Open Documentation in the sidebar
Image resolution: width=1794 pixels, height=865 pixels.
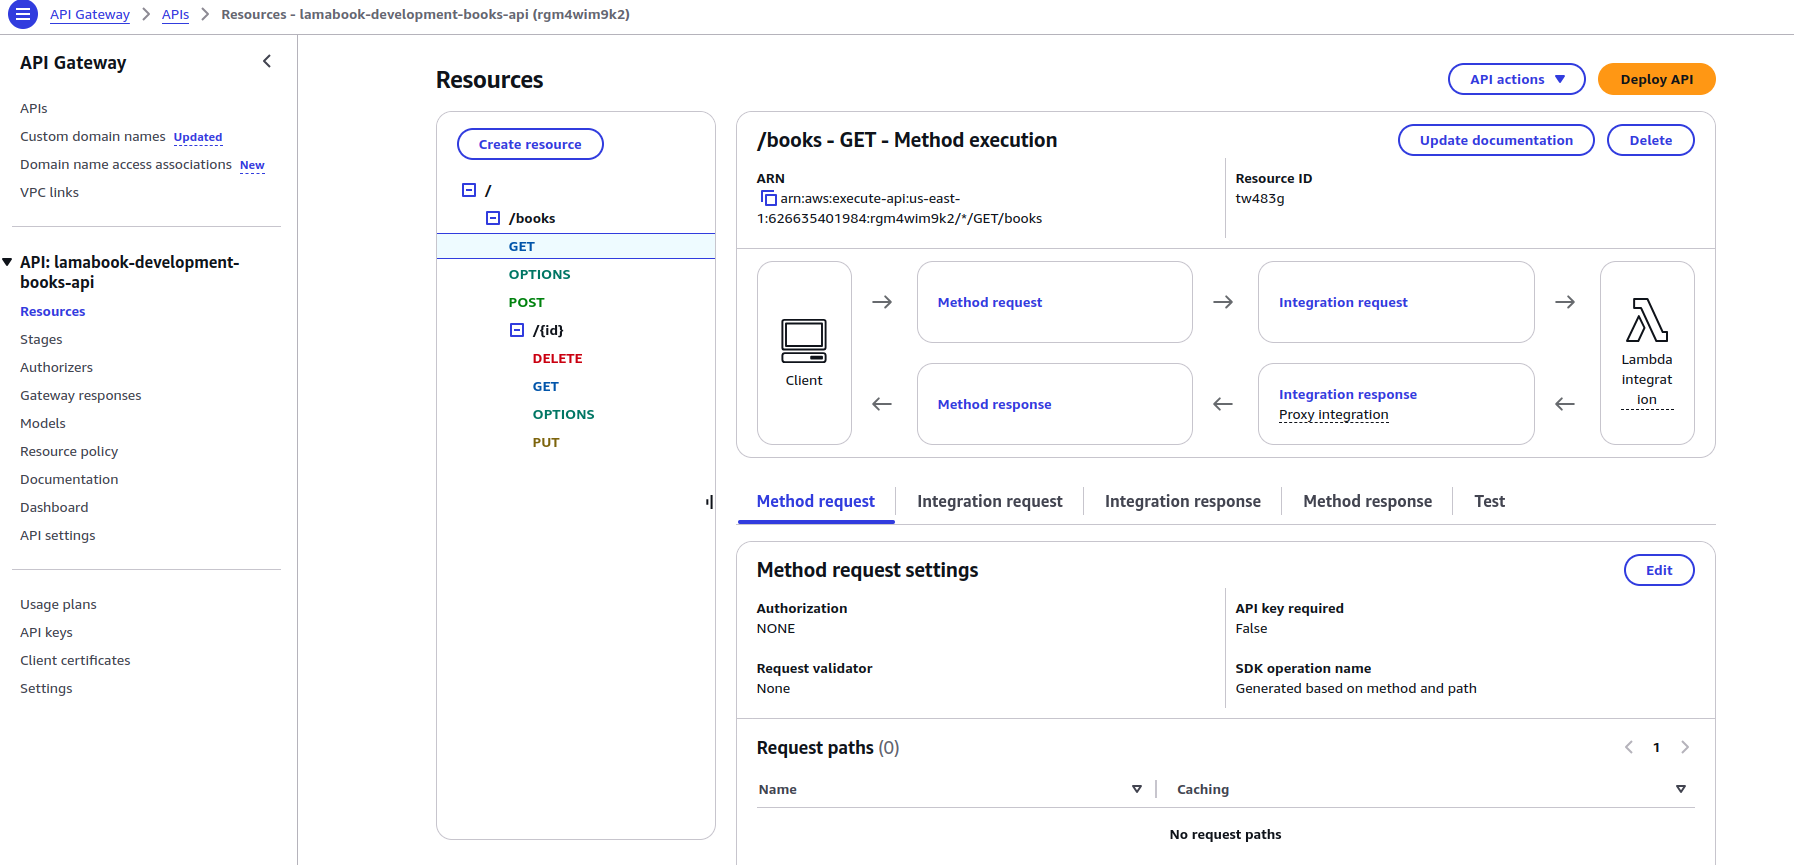pyautogui.click(x=69, y=479)
